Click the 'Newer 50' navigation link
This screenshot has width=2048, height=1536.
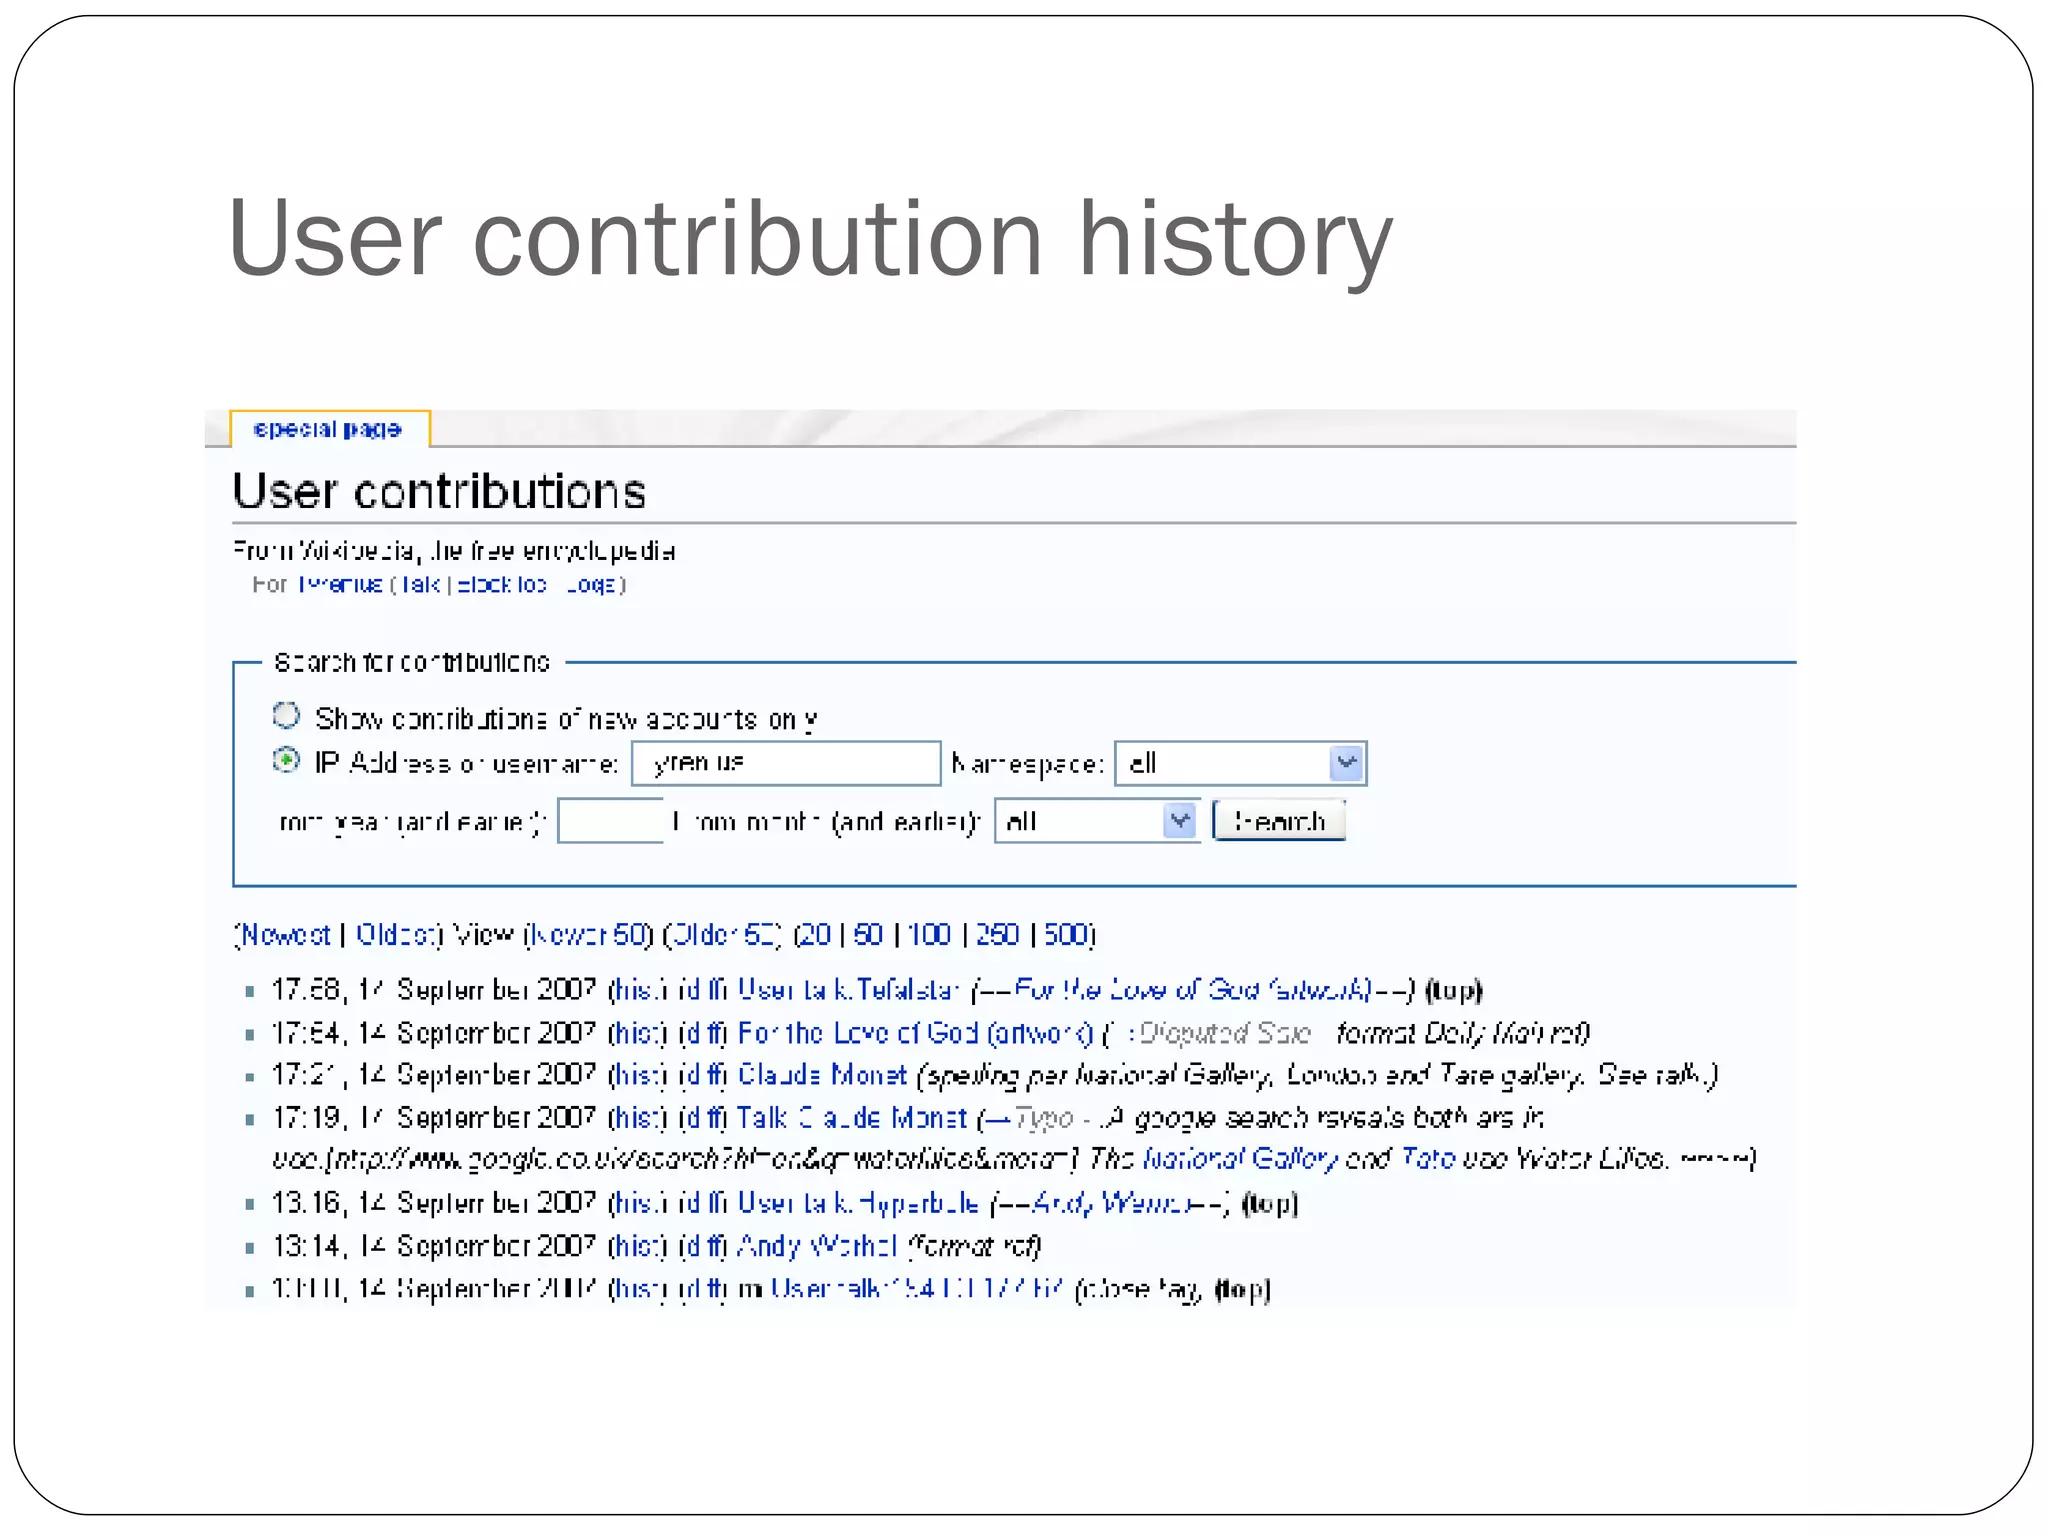pos(589,934)
